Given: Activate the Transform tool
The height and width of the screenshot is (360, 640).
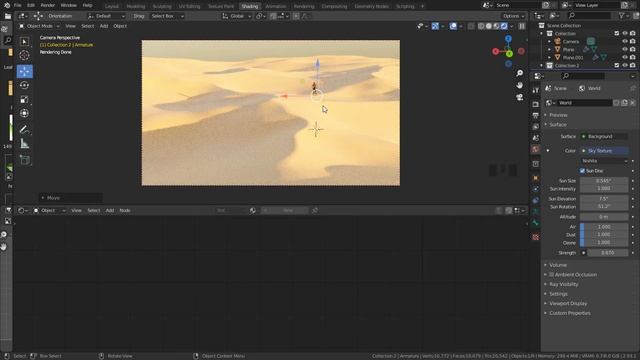Looking at the screenshot, I should (x=24, y=113).
